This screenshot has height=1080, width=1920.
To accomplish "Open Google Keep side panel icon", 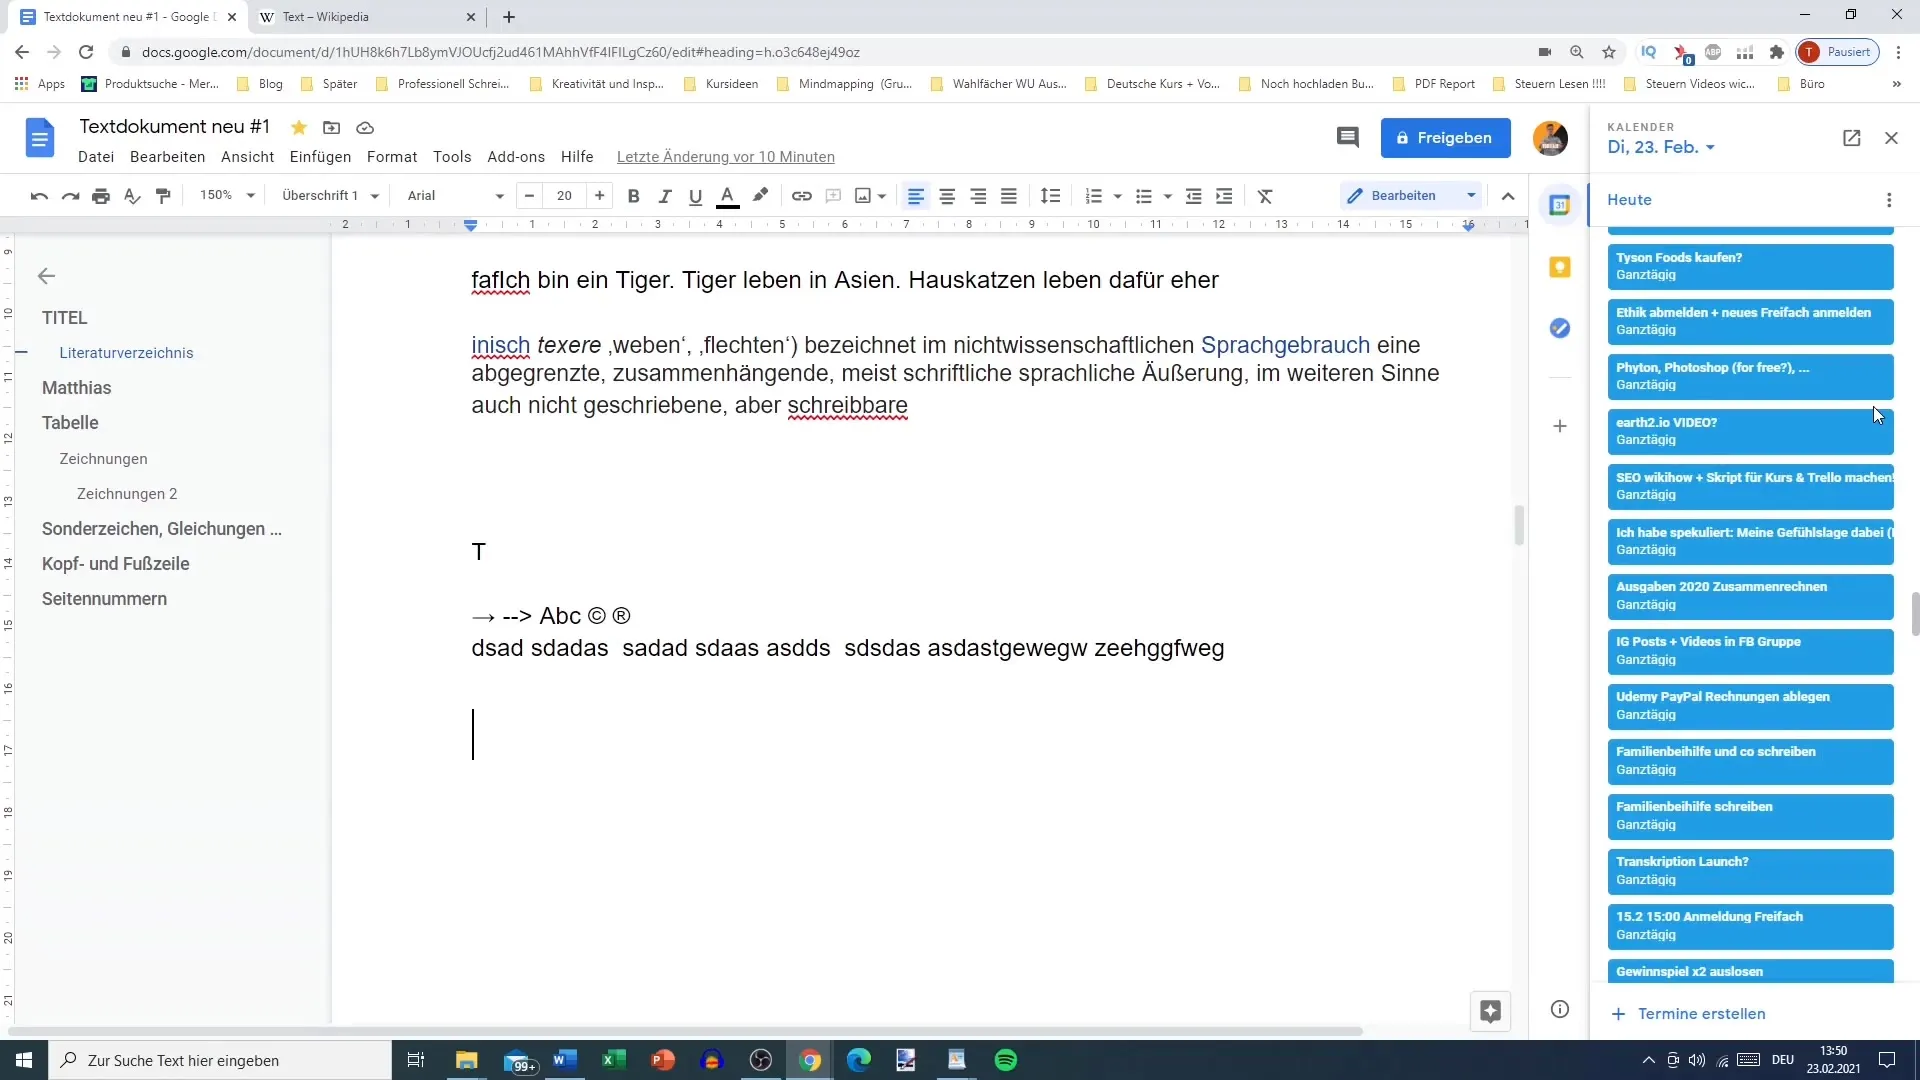I will pos(1560,267).
